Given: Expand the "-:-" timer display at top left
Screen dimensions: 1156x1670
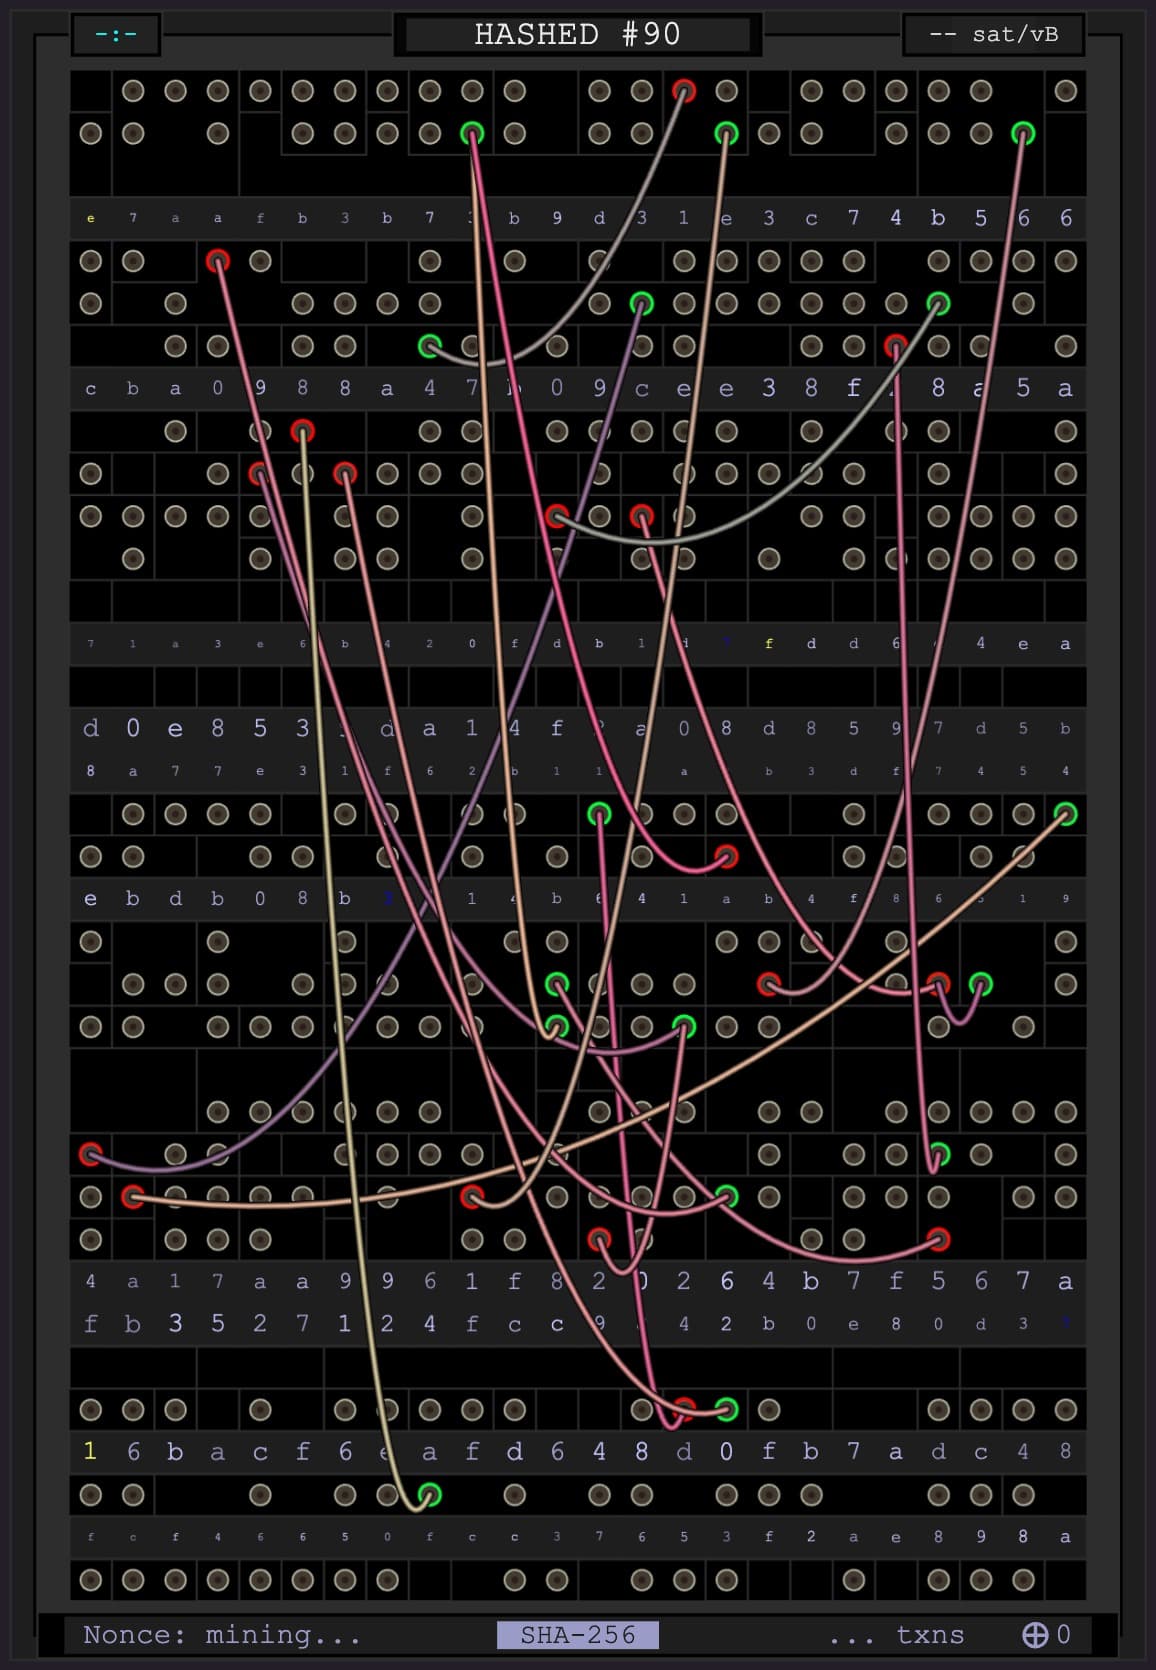Looking at the screenshot, I should 116,35.
